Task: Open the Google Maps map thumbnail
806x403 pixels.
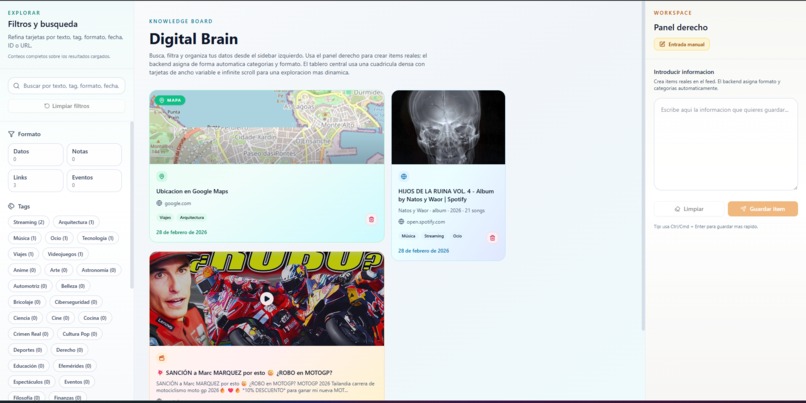Action: (x=267, y=127)
